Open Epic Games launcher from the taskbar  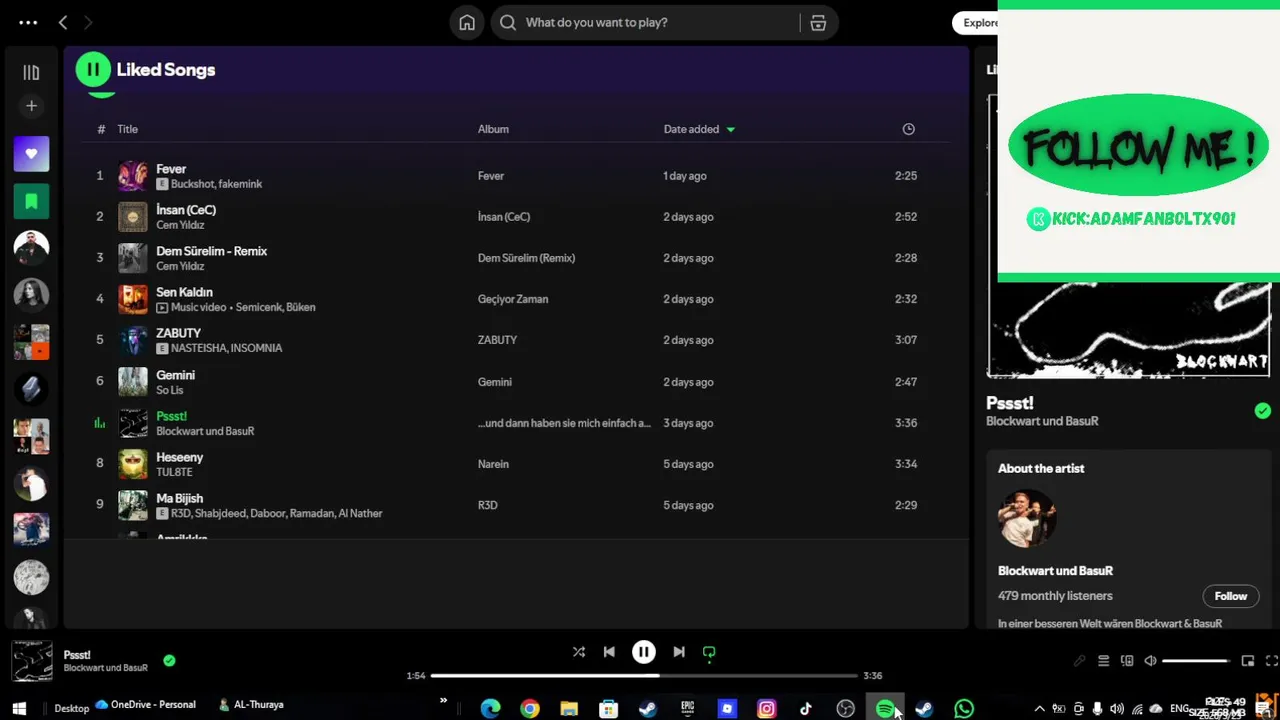[688, 709]
